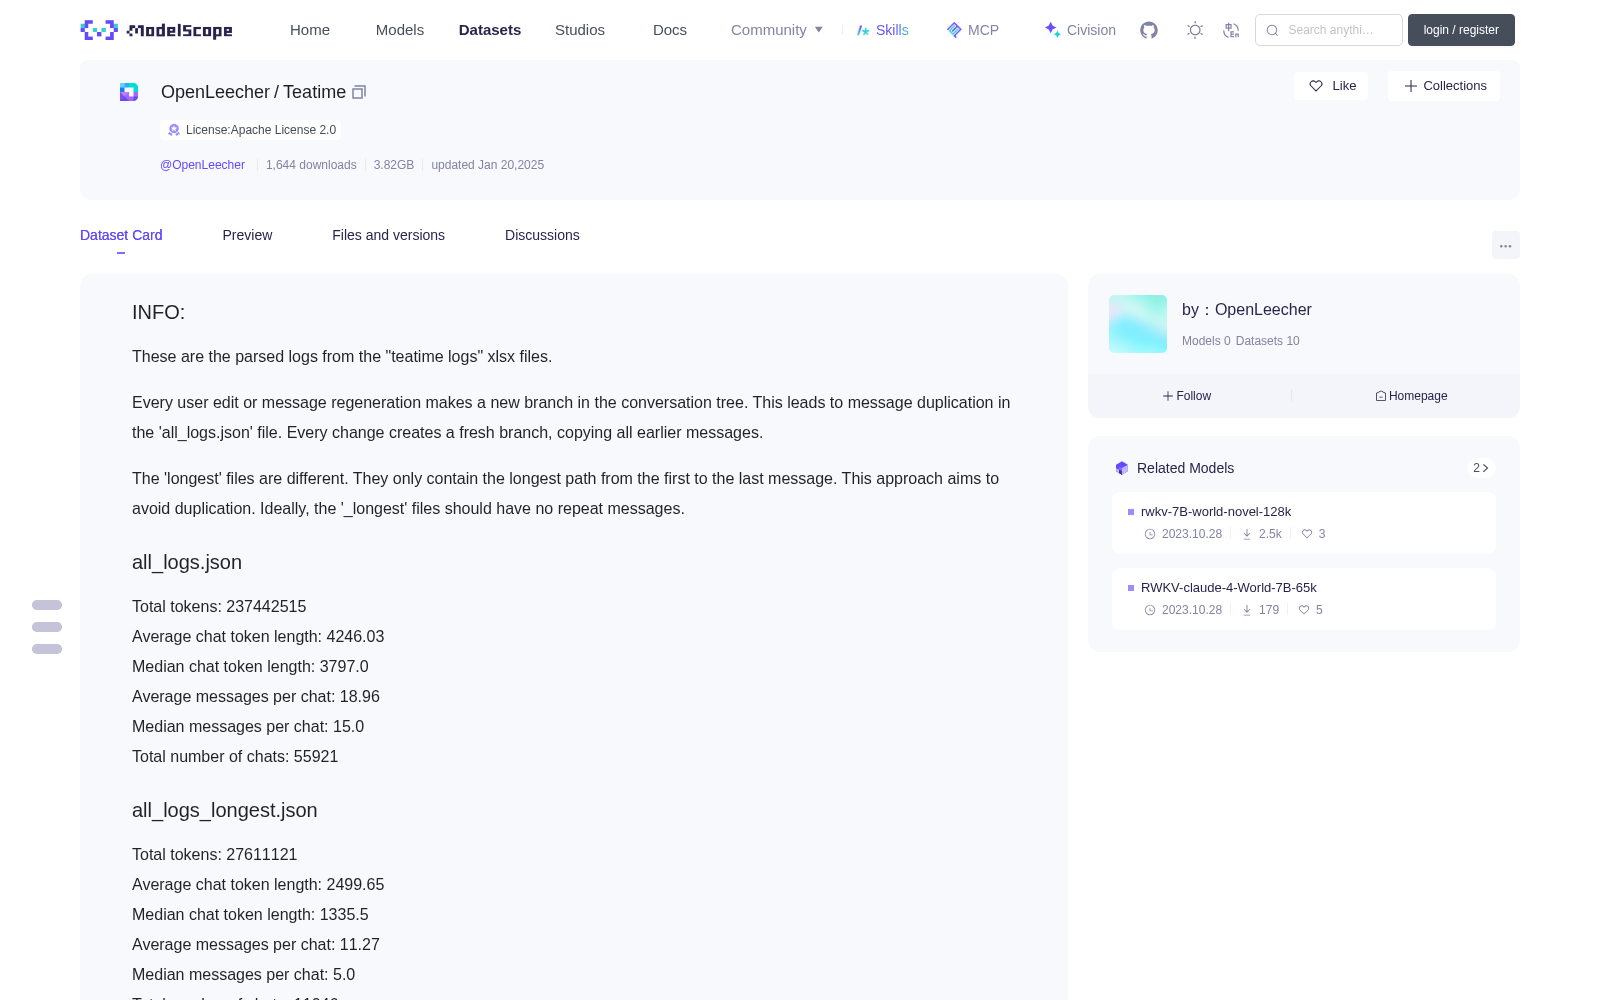Open the @OpenLeecher profile link

[x=202, y=165]
